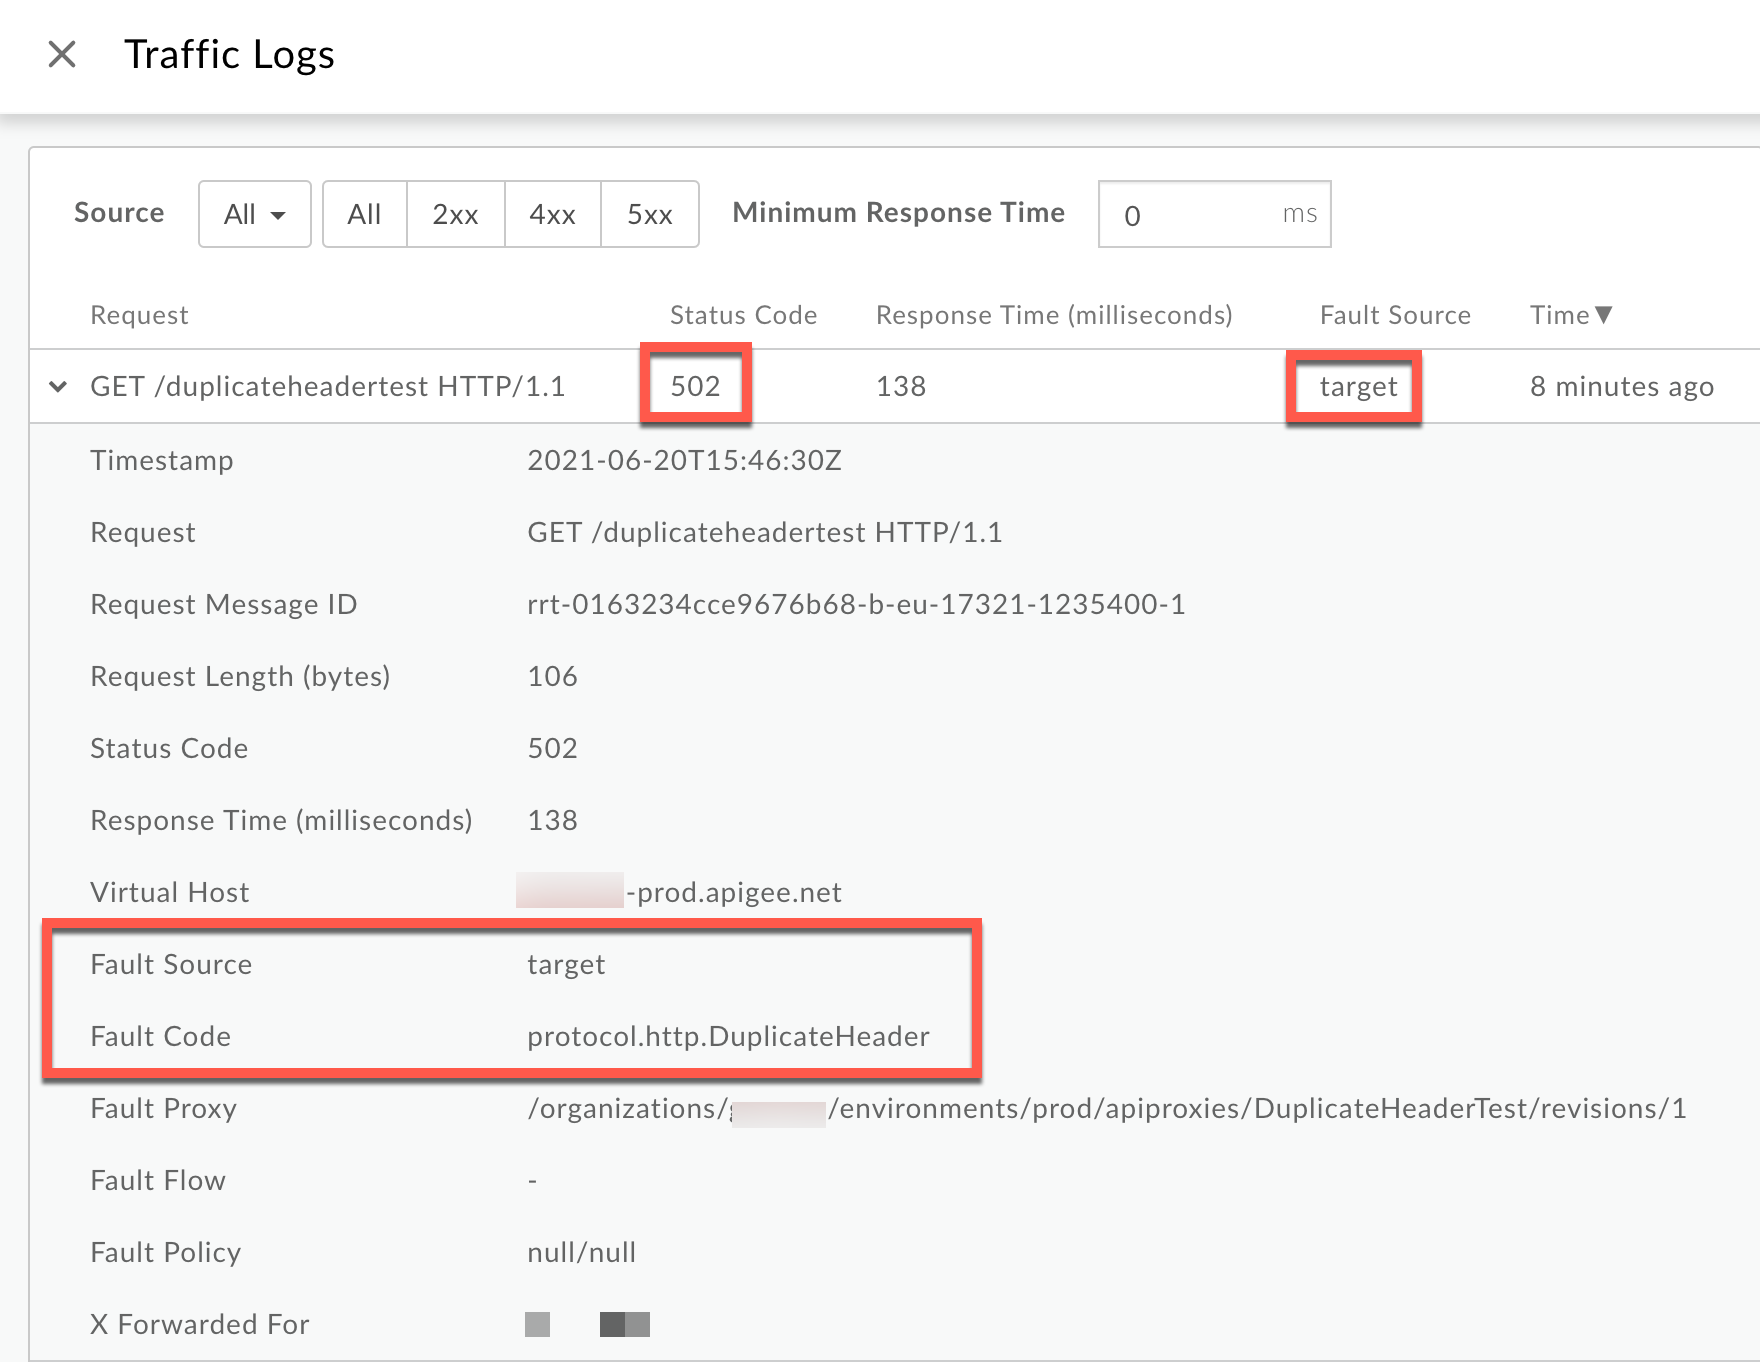Click the 502 status code in the row
1760x1362 pixels.
coord(695,386)
